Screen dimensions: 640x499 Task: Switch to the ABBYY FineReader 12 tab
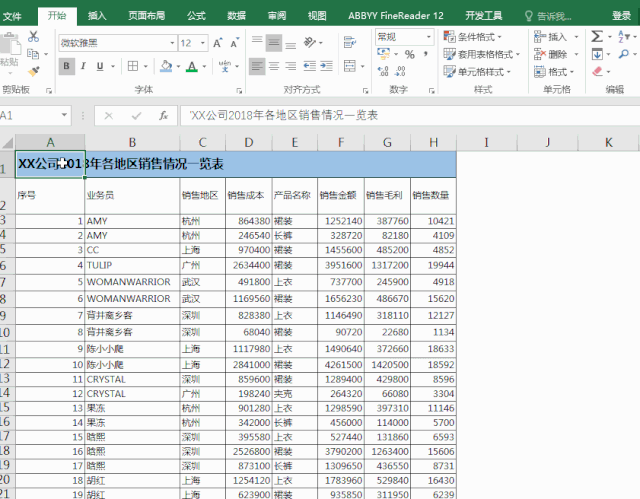click(396, 16)
